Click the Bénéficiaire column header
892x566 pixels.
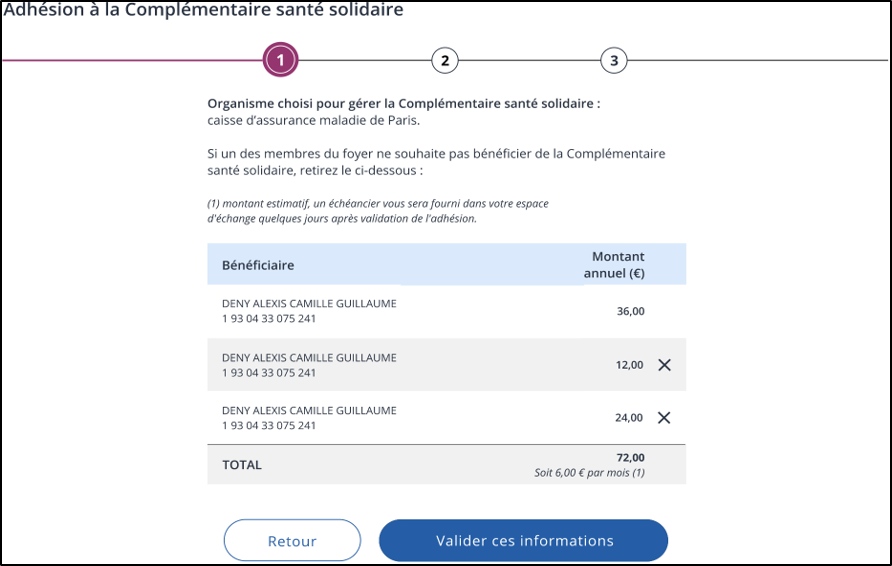tap(258, 265)
